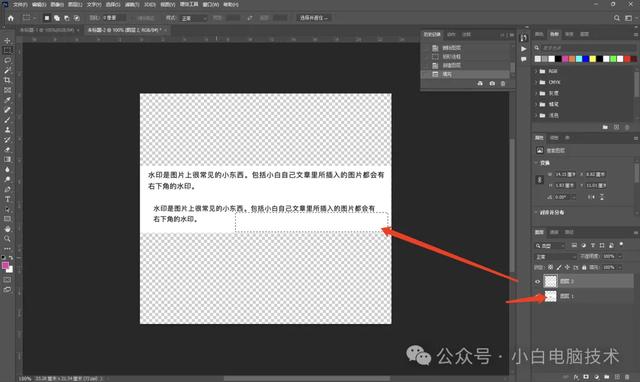The height and width of the screenshot is (382, 640).
Task: Select the Magic Wand tool
Action: [7, 70]
